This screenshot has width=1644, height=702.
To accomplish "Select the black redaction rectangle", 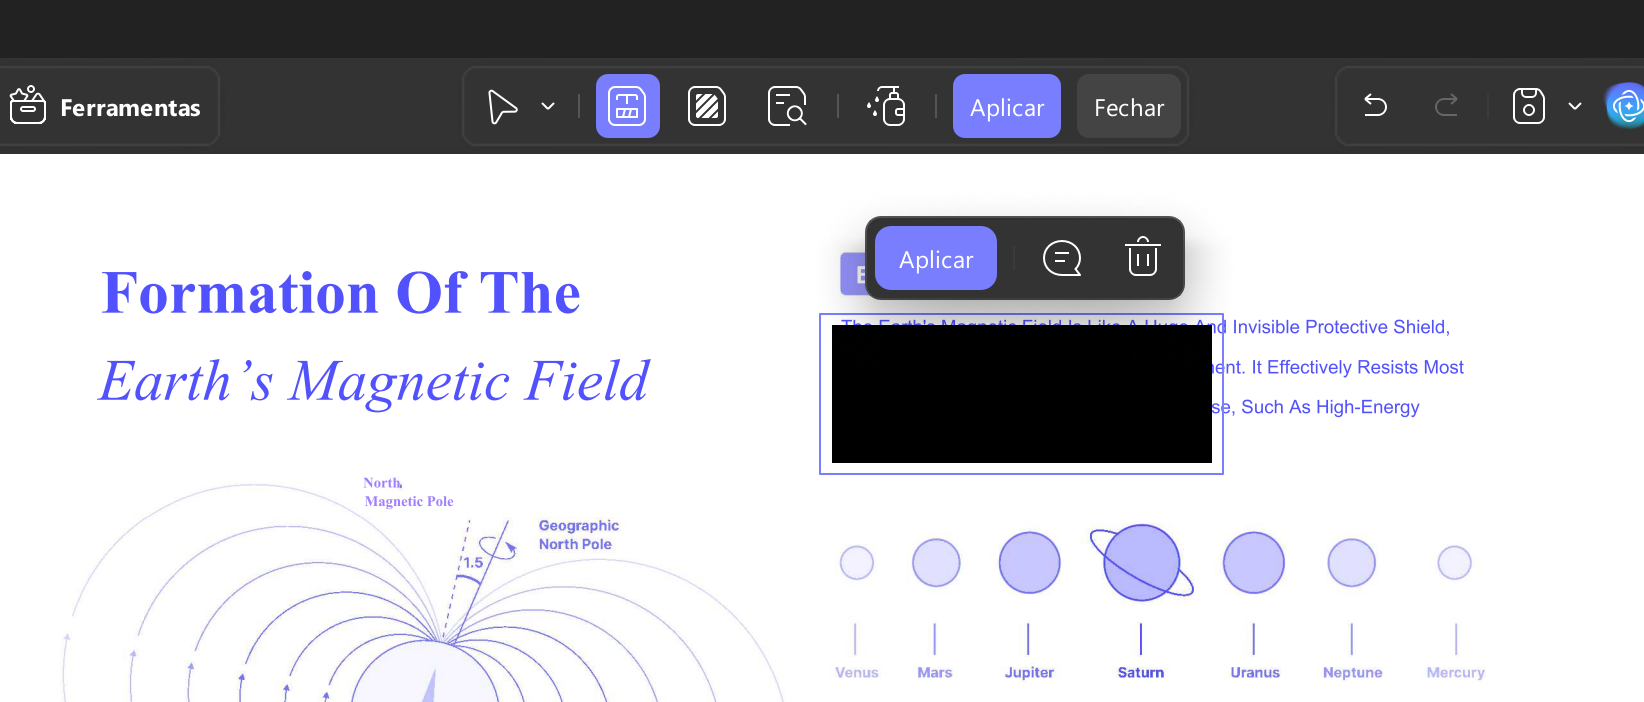I will pos(1022,394).
